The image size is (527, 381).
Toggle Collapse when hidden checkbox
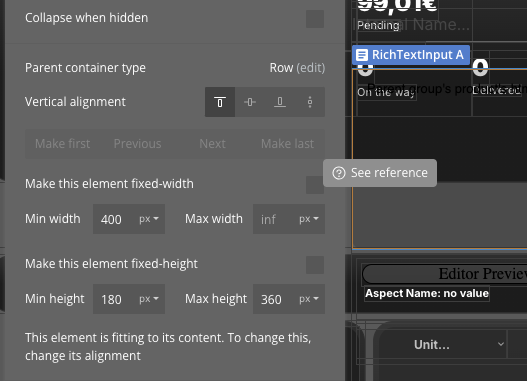(315, 19)
